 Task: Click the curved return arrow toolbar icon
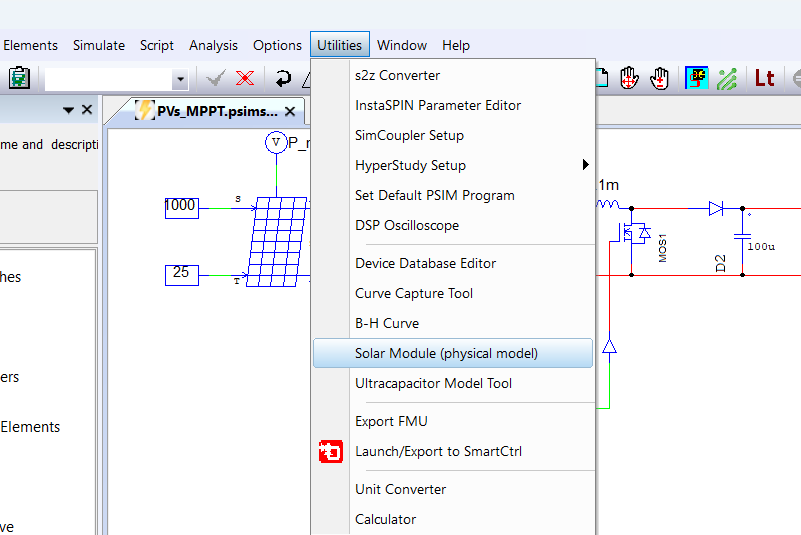click(x=283, y=79)
